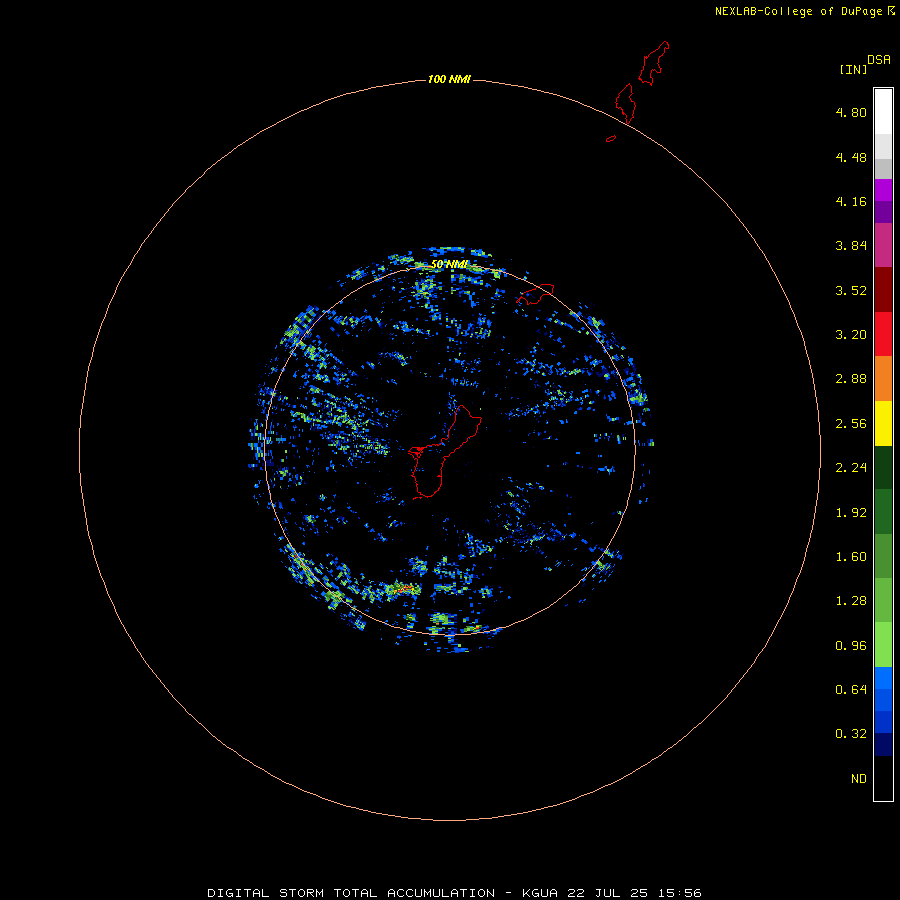Select the 2.88 legend value
The height and width of the screenshot is (900, 900).
(x=851, y=379)
